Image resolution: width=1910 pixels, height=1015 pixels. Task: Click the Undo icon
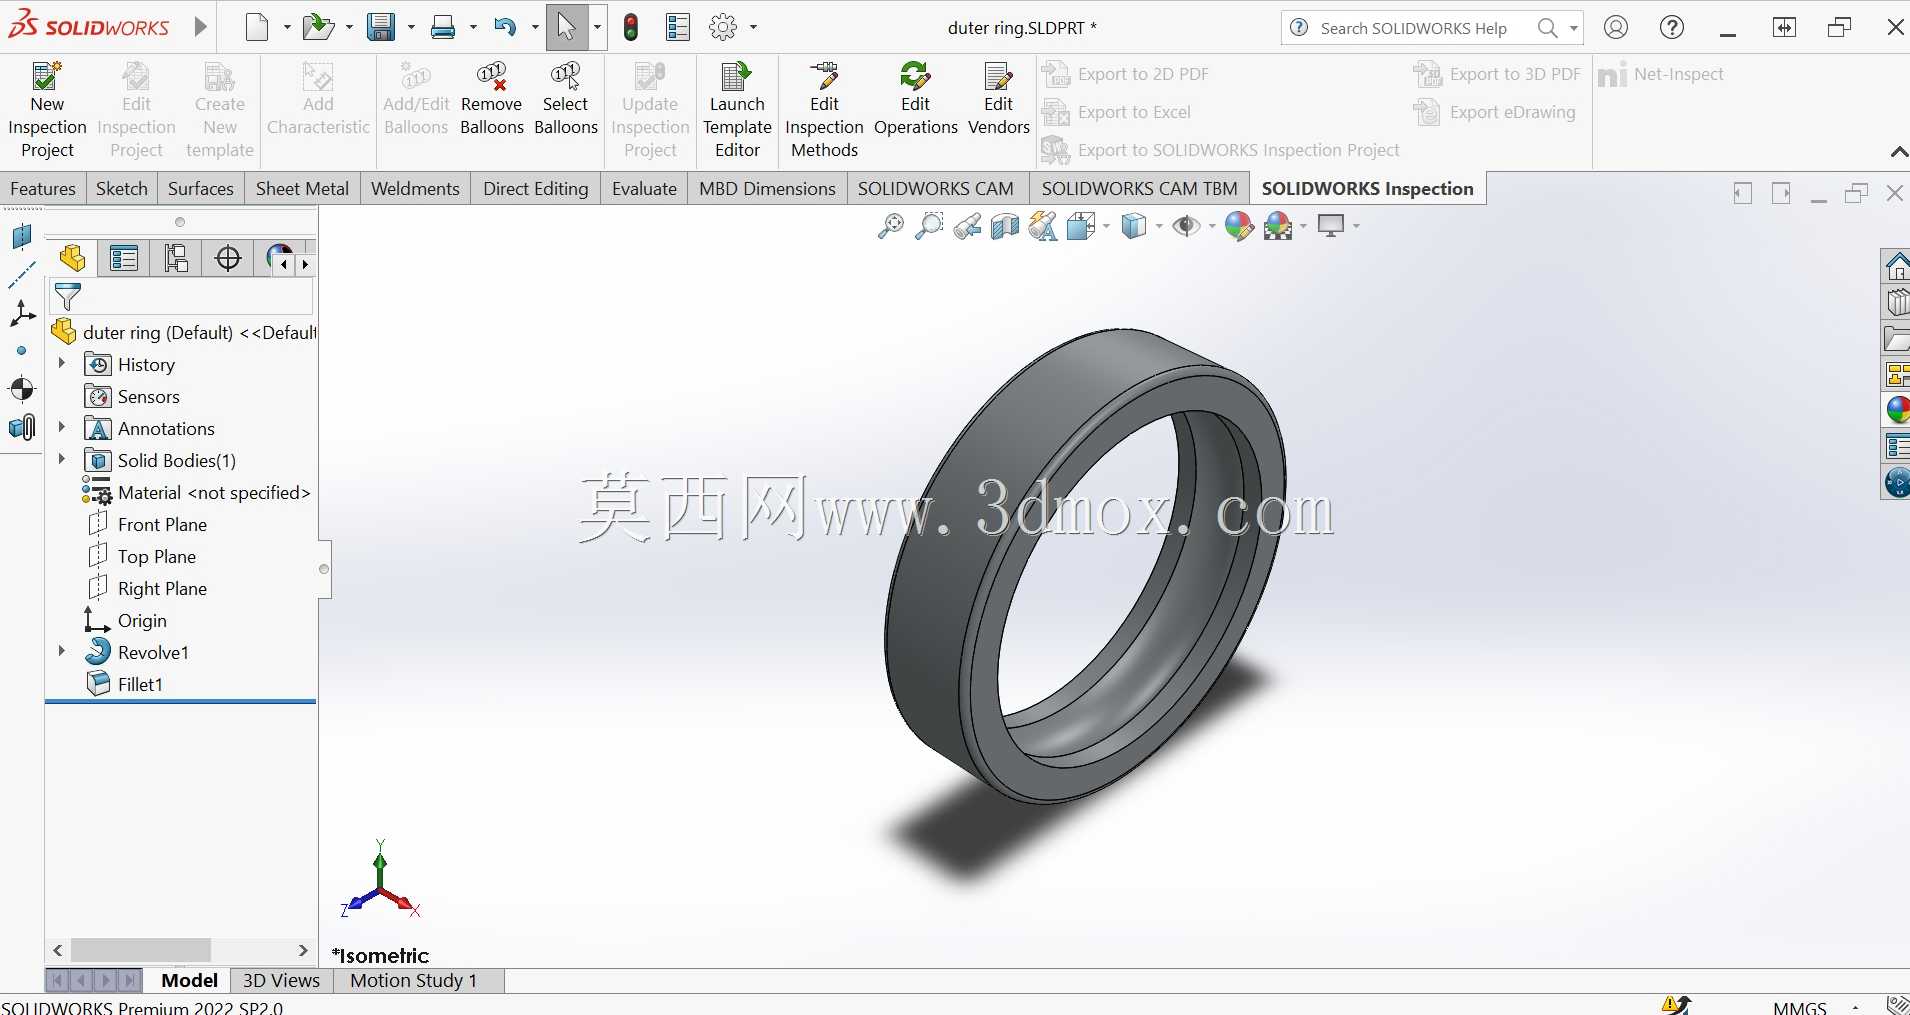point(505,27)
